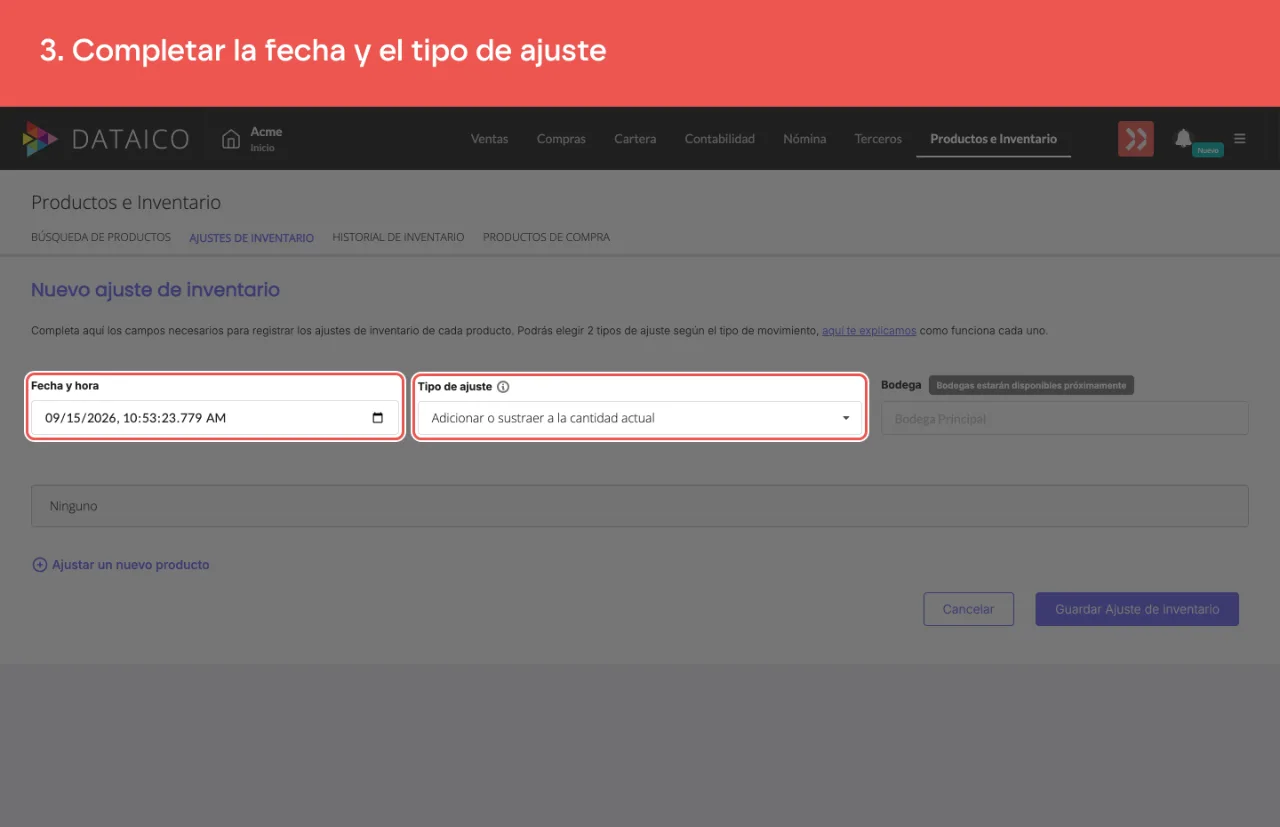1280x827 pixels.
Task: Open the Cartera menu
Action: [635, 139]
